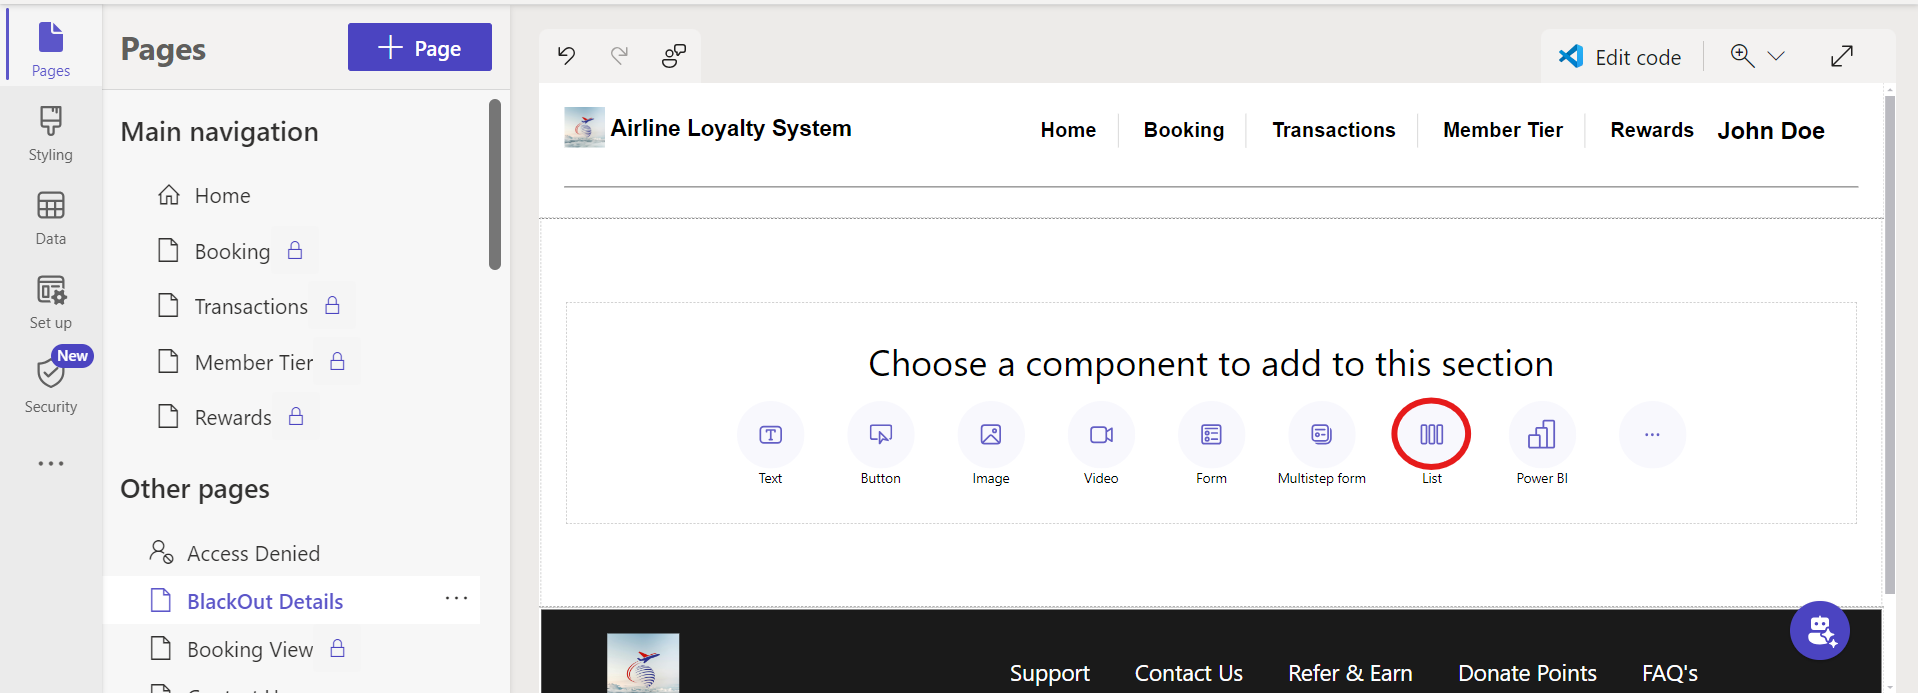Click the Pages panel vertical scrollbar
Screen dimensions: 1918x693
[x=494, y=184]
